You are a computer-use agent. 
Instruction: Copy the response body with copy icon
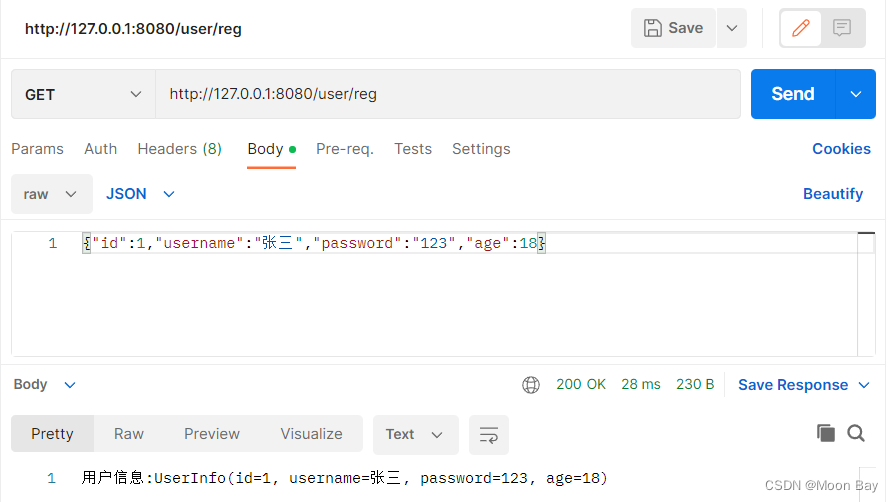point(826,433)
